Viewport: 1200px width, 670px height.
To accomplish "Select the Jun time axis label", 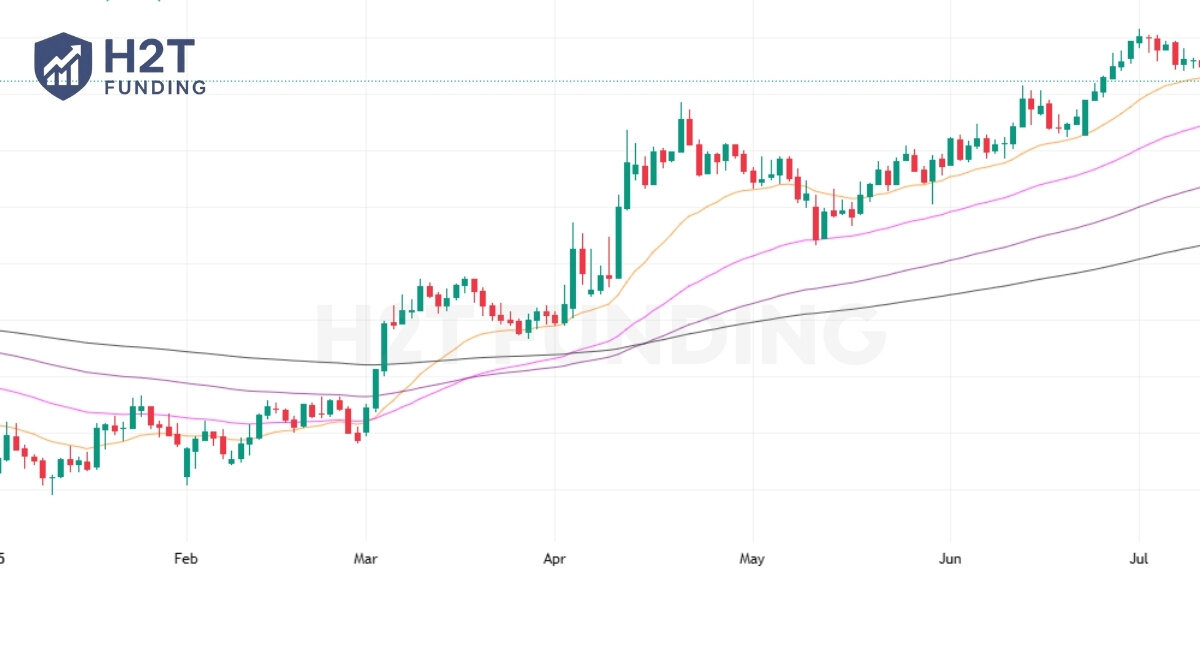I will pyautogui.click(x=950, y=558).
